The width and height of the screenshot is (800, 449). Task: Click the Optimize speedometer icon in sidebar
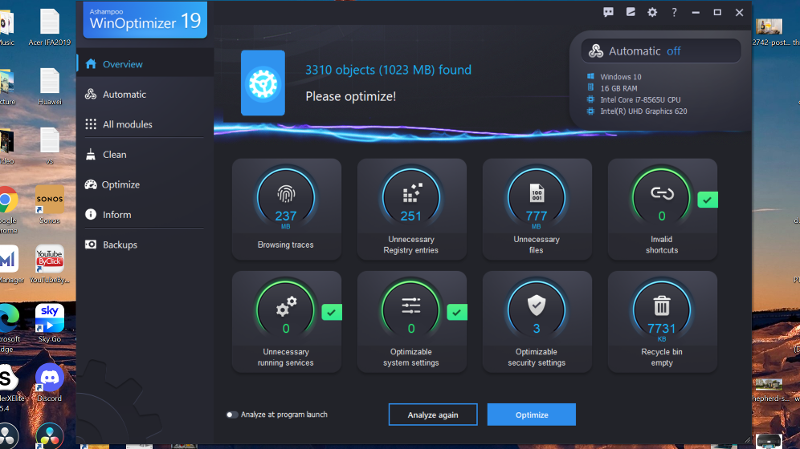[91, 184]
